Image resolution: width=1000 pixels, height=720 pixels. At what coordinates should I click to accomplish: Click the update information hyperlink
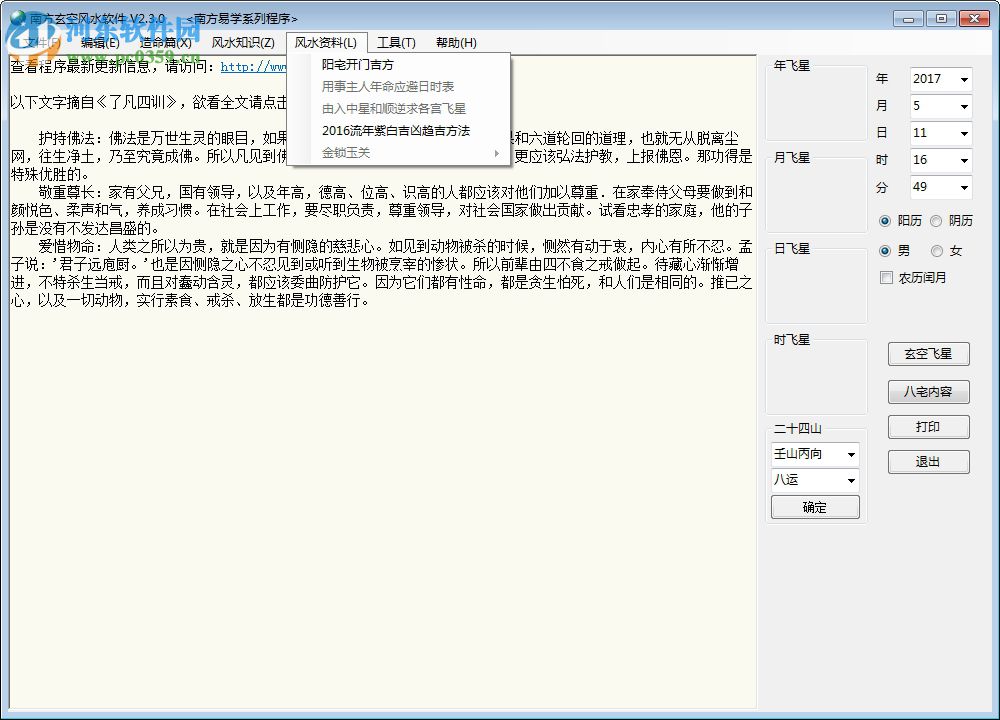click(x=257, y=67)
